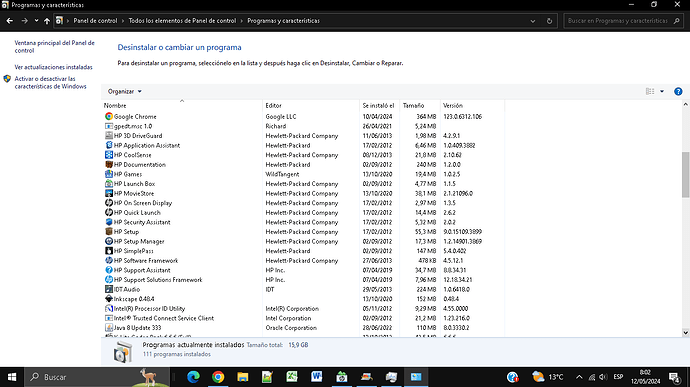Click the WildTangent editor cell

(282, 174)
